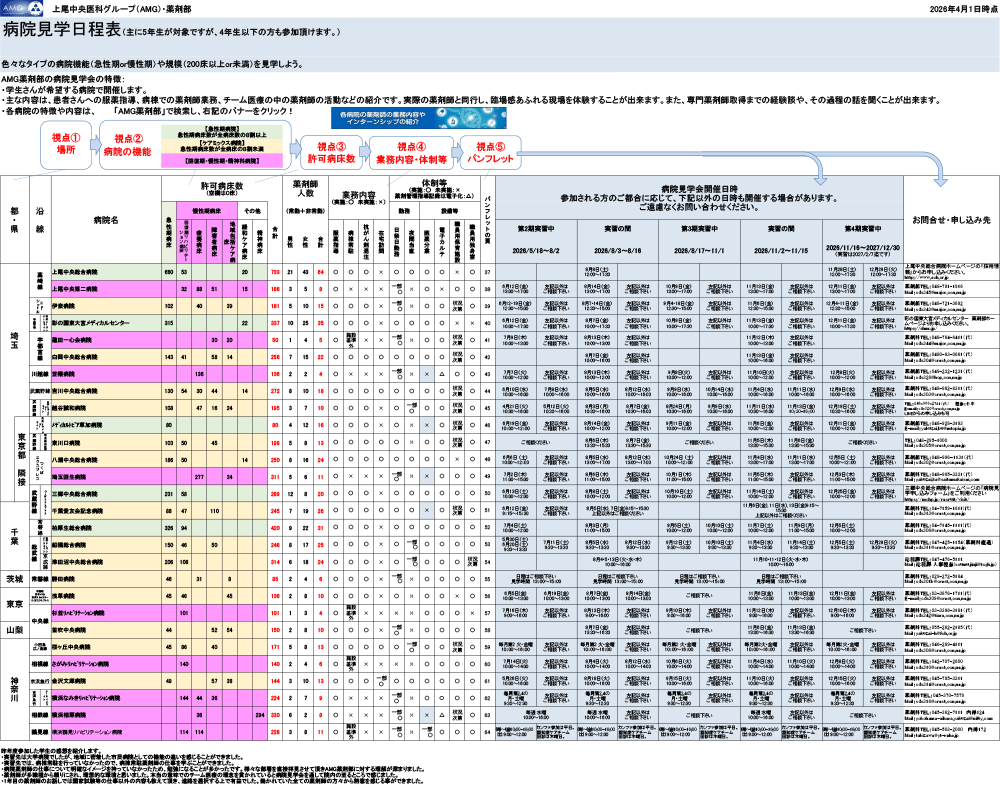Image resolution: width=1000 pixels, height=785 pixels.
Task: Click the pink 慢性期病床 column header
Action: click(206, 212)
